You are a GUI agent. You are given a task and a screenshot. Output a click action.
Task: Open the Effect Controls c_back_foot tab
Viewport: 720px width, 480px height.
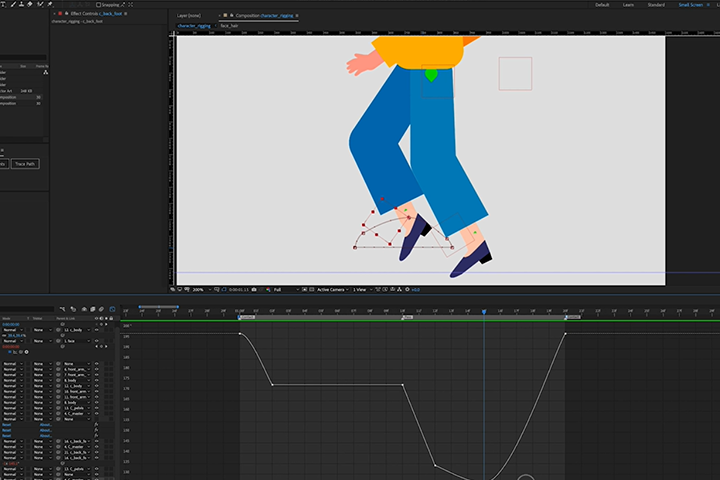[96, 14]
